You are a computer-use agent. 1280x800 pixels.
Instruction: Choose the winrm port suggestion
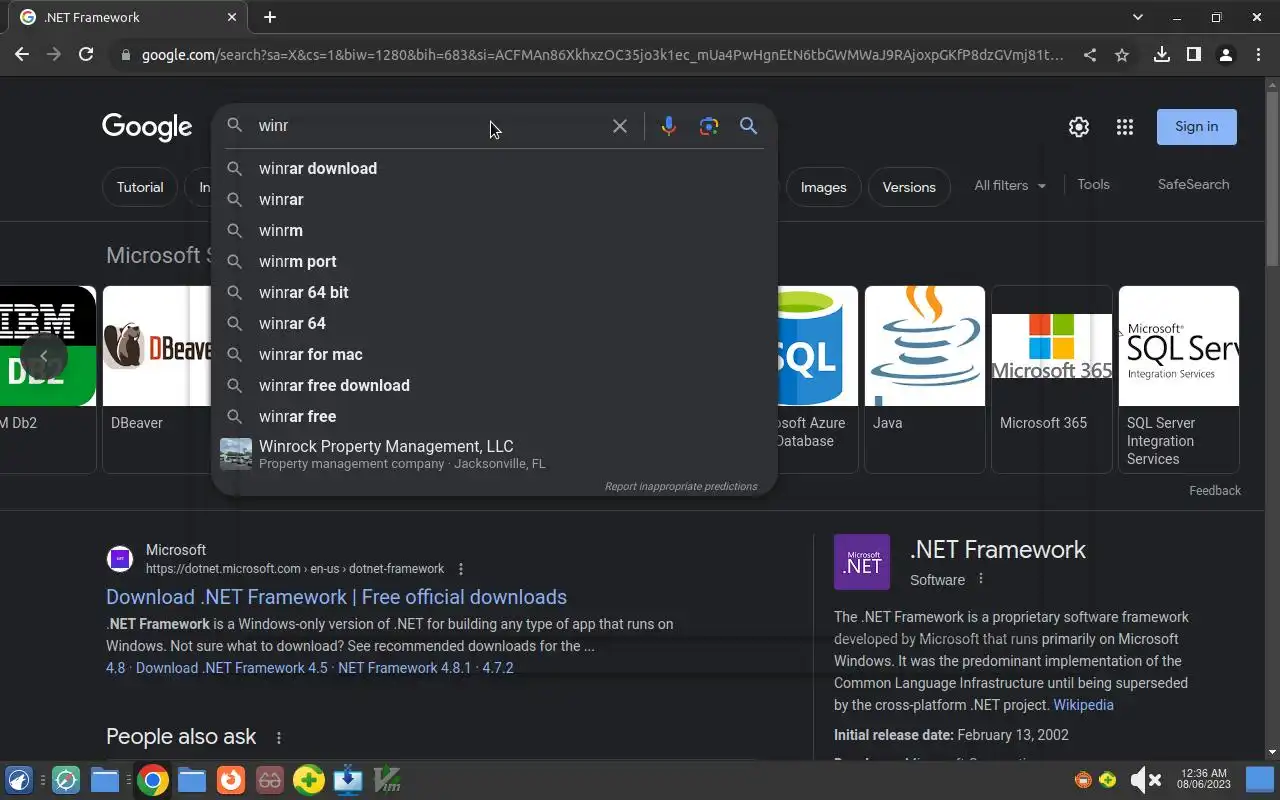click(x=494, y=261)
